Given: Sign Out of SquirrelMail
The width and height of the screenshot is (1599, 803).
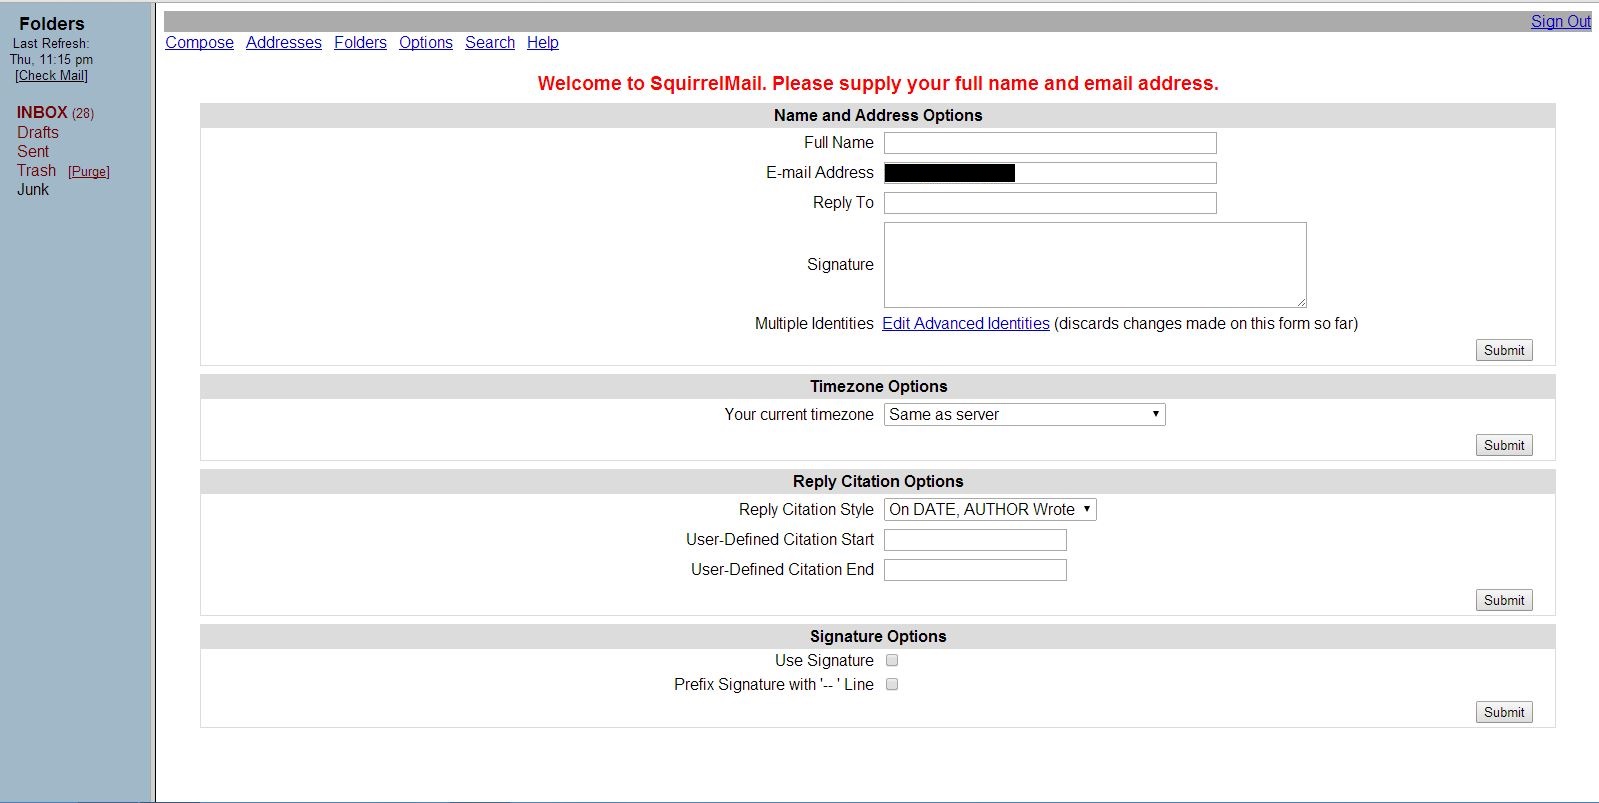Looking at the screenshot, I should (1561, 21).
